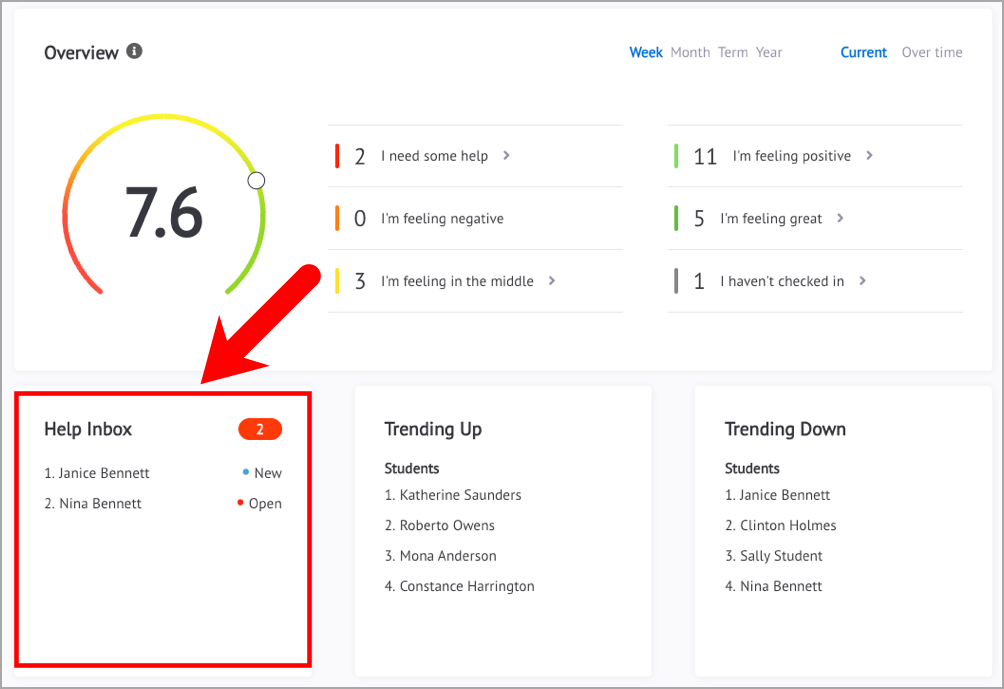Select Constance Harrington in Trending Up
The height and width of the screenshot is (689, 1004).
click(459, 587)
